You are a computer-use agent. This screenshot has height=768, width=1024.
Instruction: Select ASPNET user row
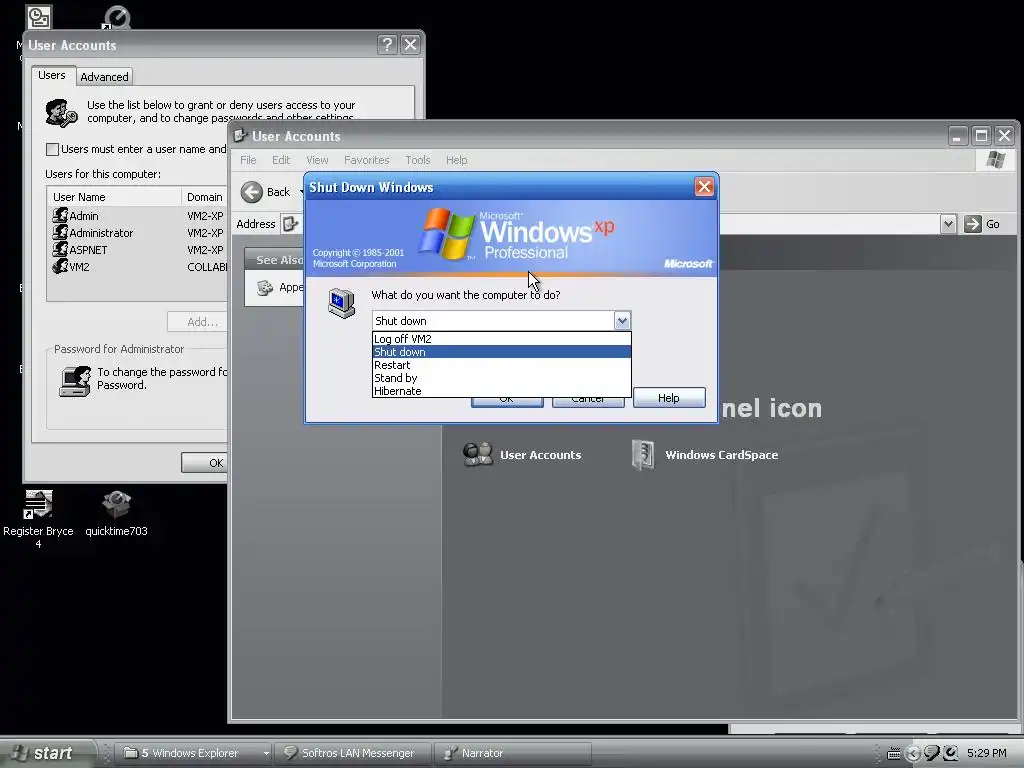tap(137, 250)
